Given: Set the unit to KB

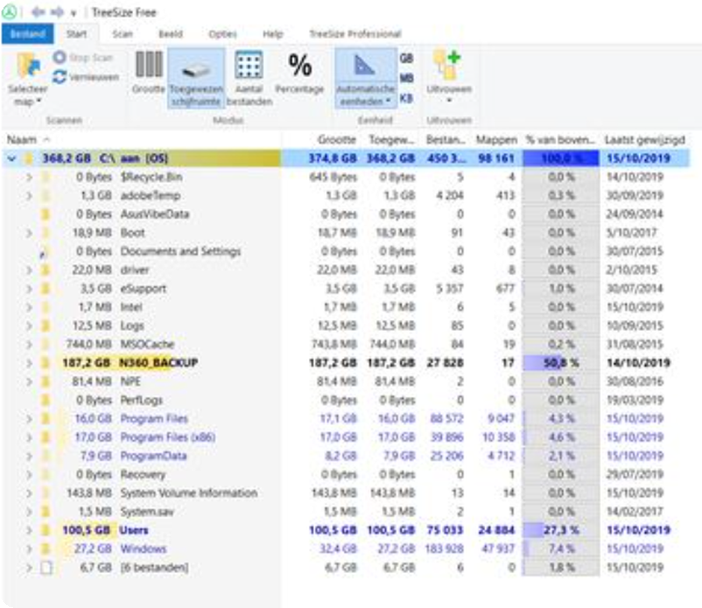Looking at the screenshot, I should click(407, 98).
